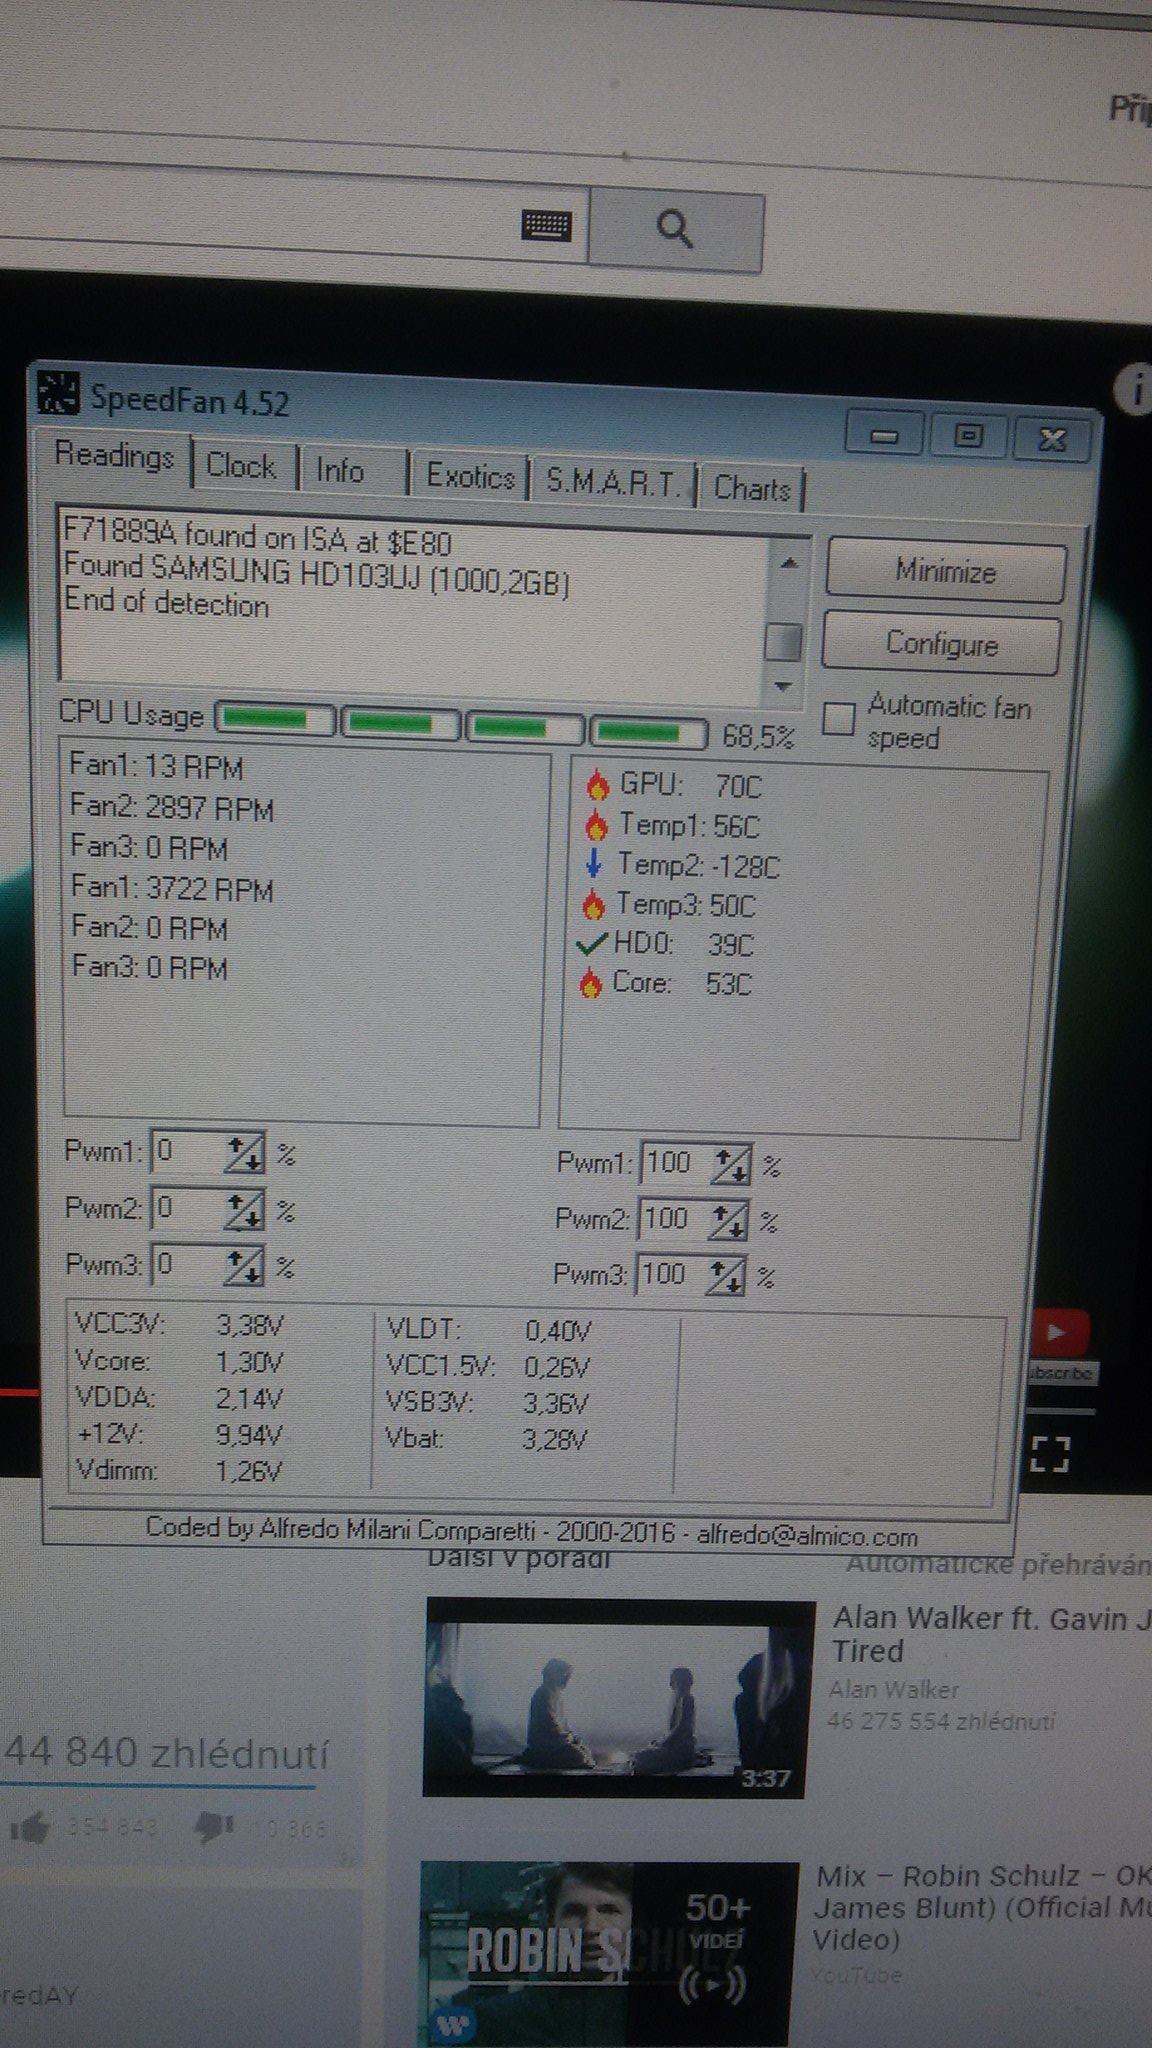Click the right Pwm2 field showing 100
This screenshot has width=1152, height=2048.
pyautogui.click(x=673, y=1219)
